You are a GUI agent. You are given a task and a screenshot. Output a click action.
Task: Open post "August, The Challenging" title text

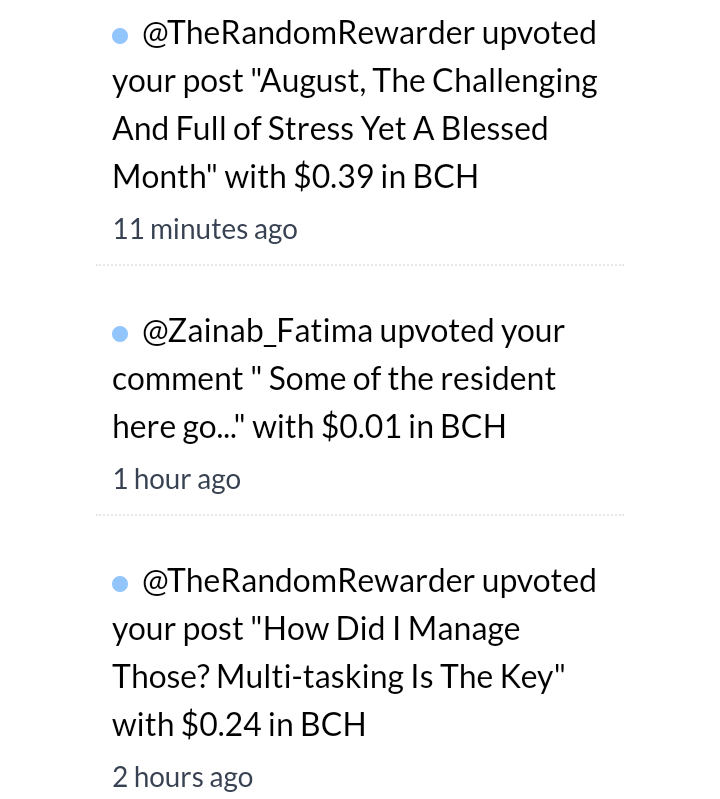click(x=428, y=82)
